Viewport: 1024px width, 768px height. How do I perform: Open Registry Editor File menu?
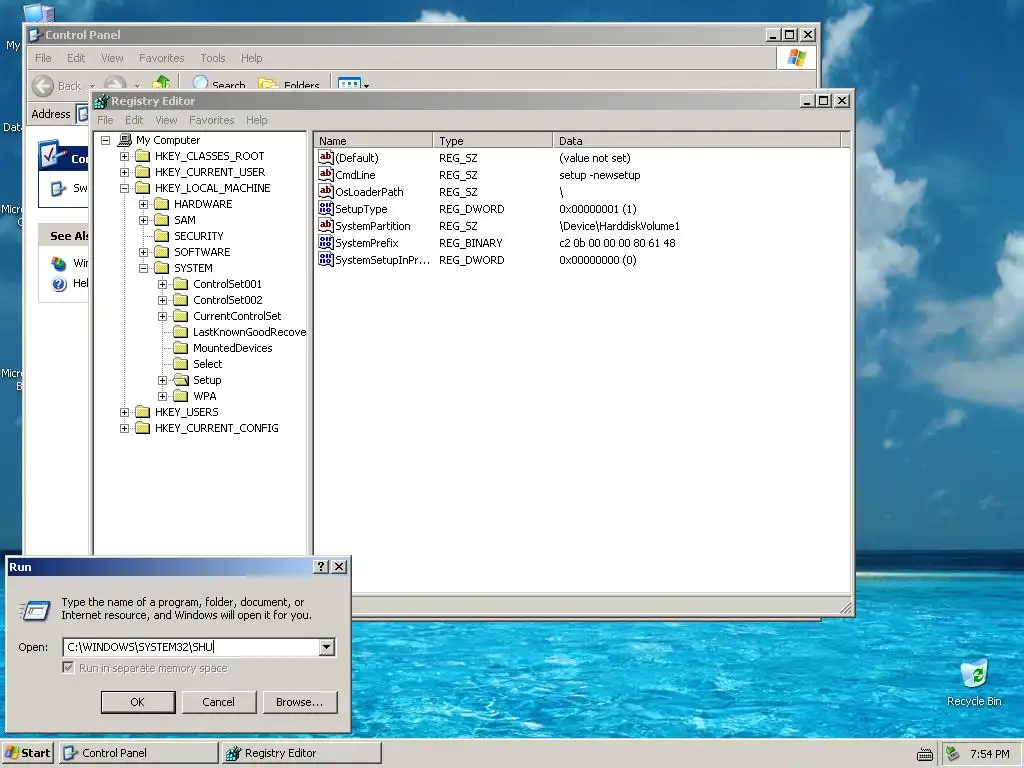(105, 120)
